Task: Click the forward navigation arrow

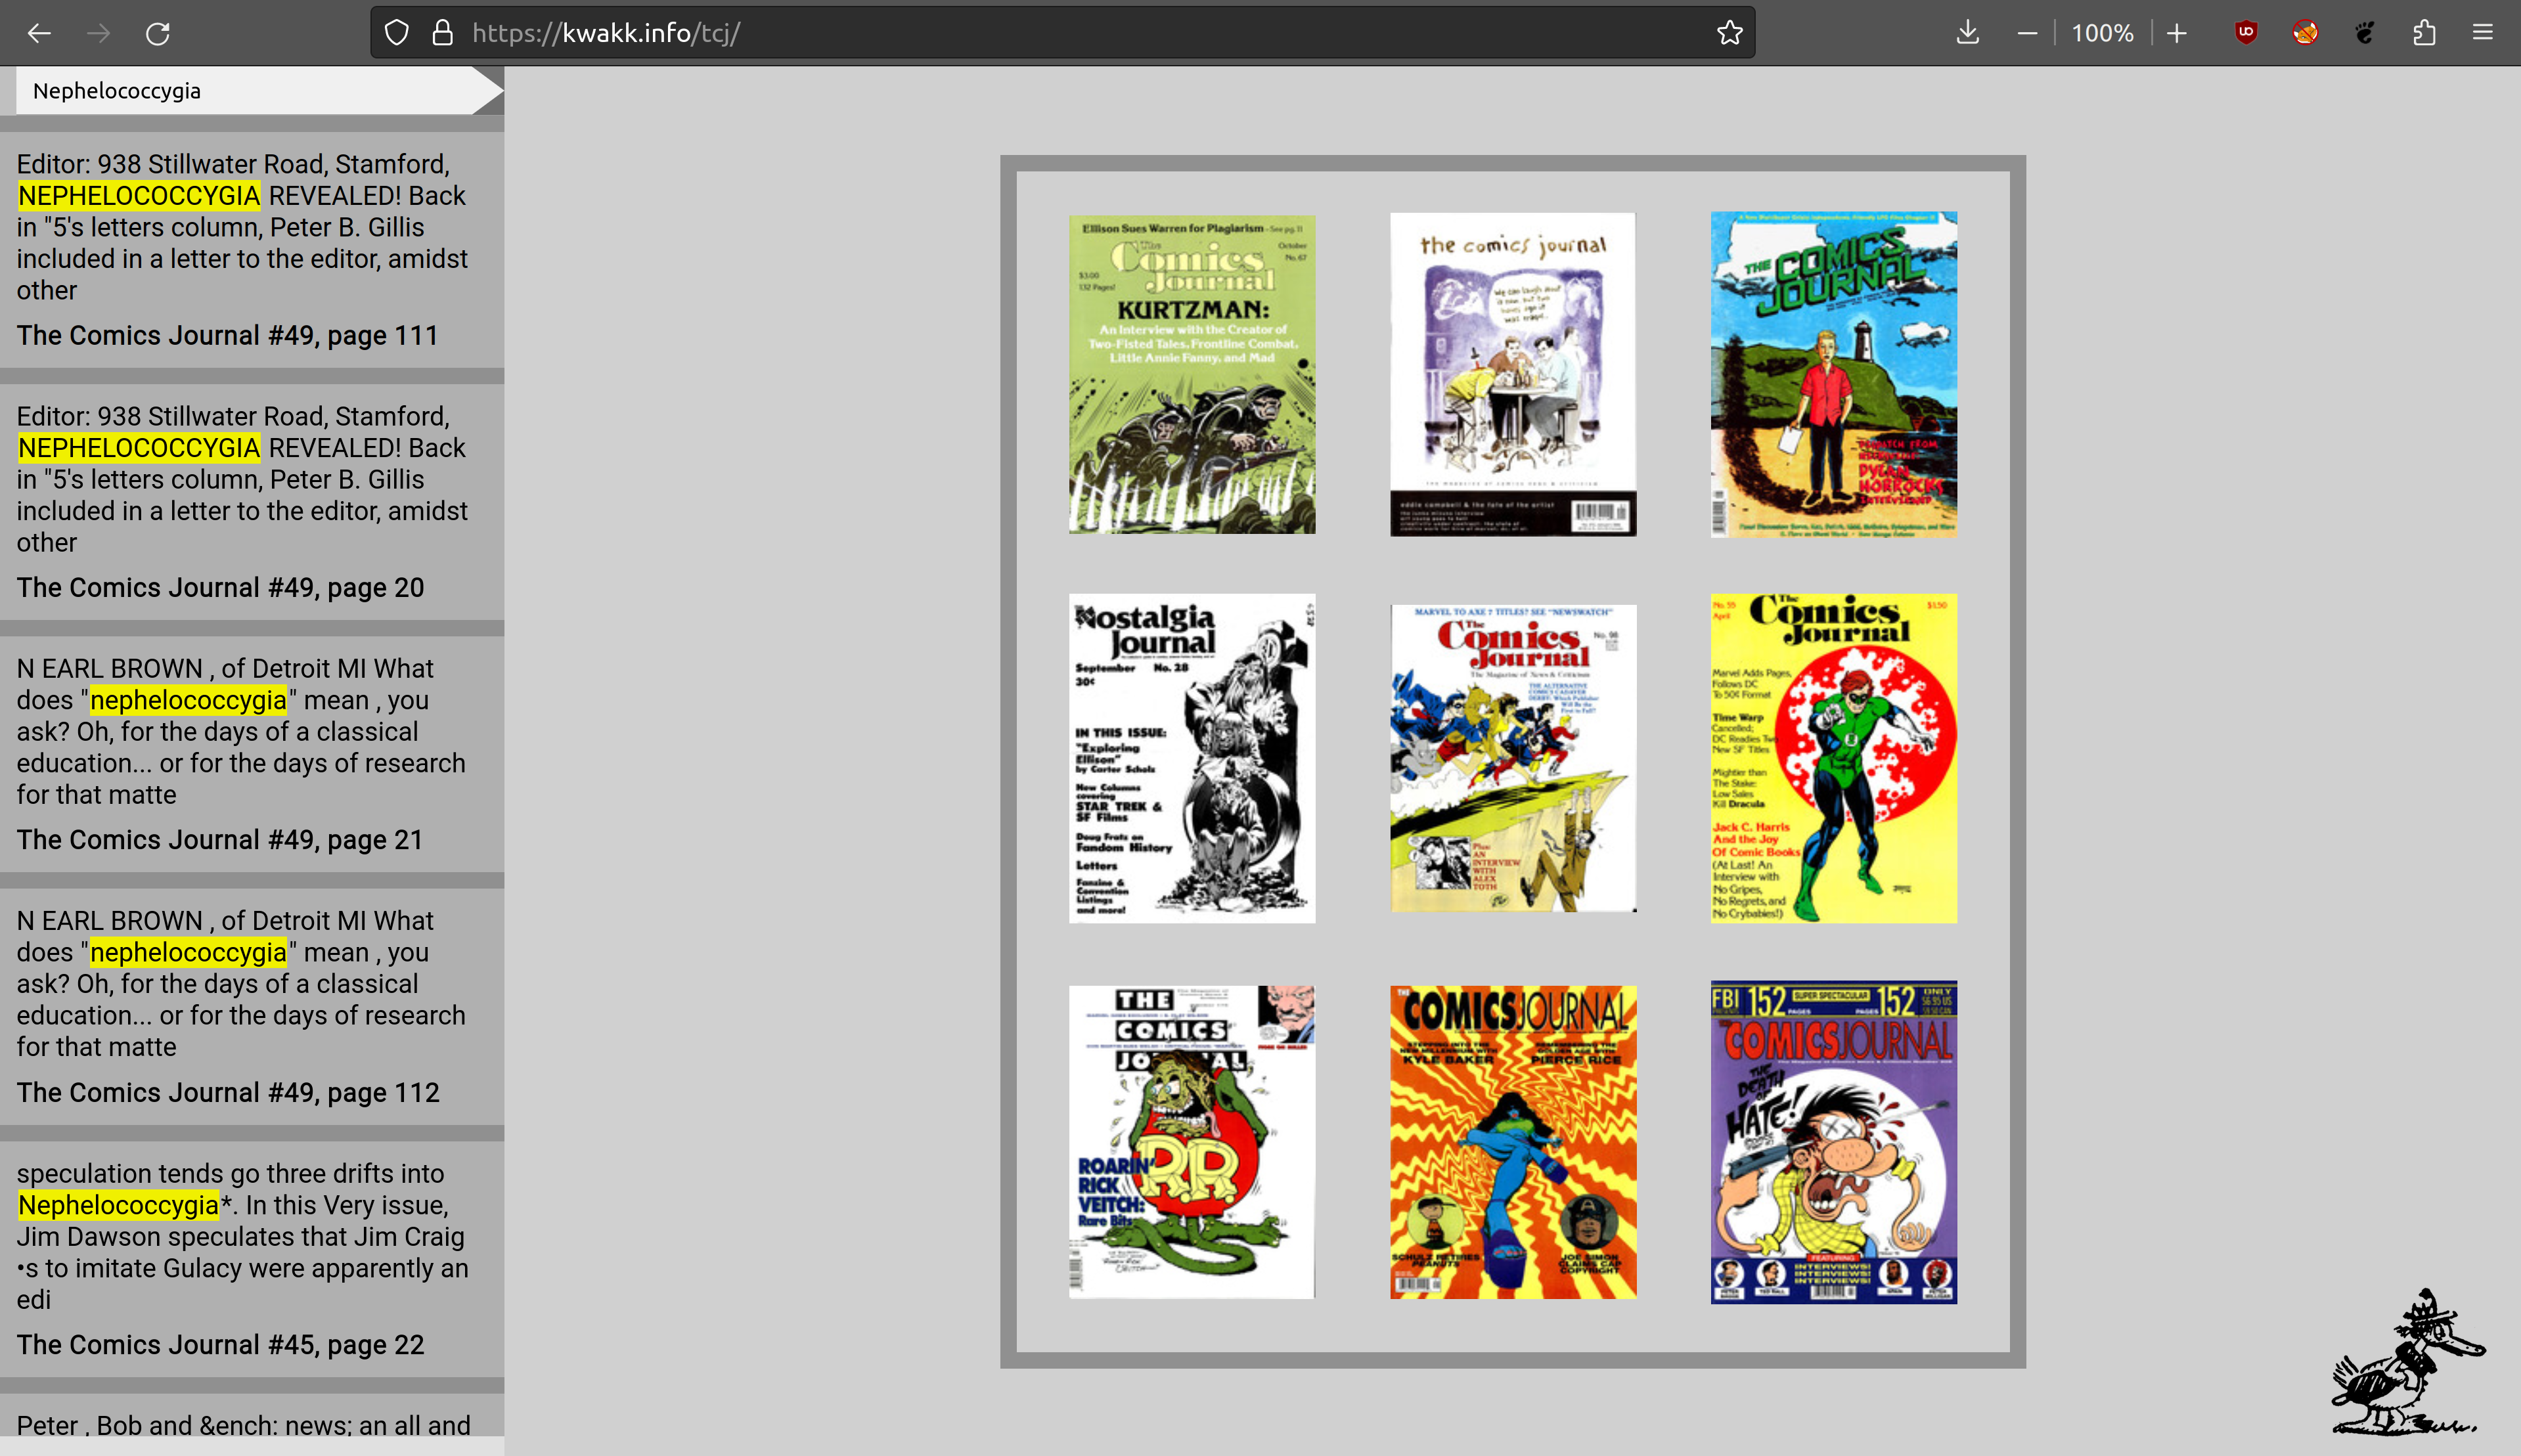Action: 98,33
